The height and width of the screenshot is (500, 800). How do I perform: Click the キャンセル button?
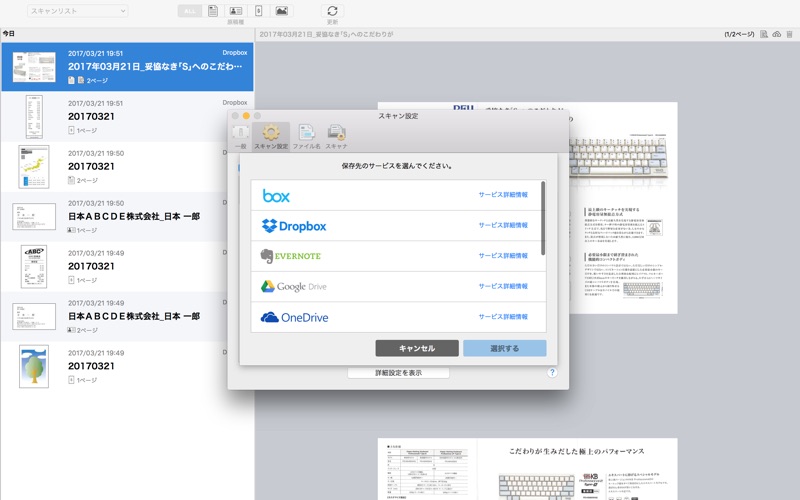click(417, 348)
